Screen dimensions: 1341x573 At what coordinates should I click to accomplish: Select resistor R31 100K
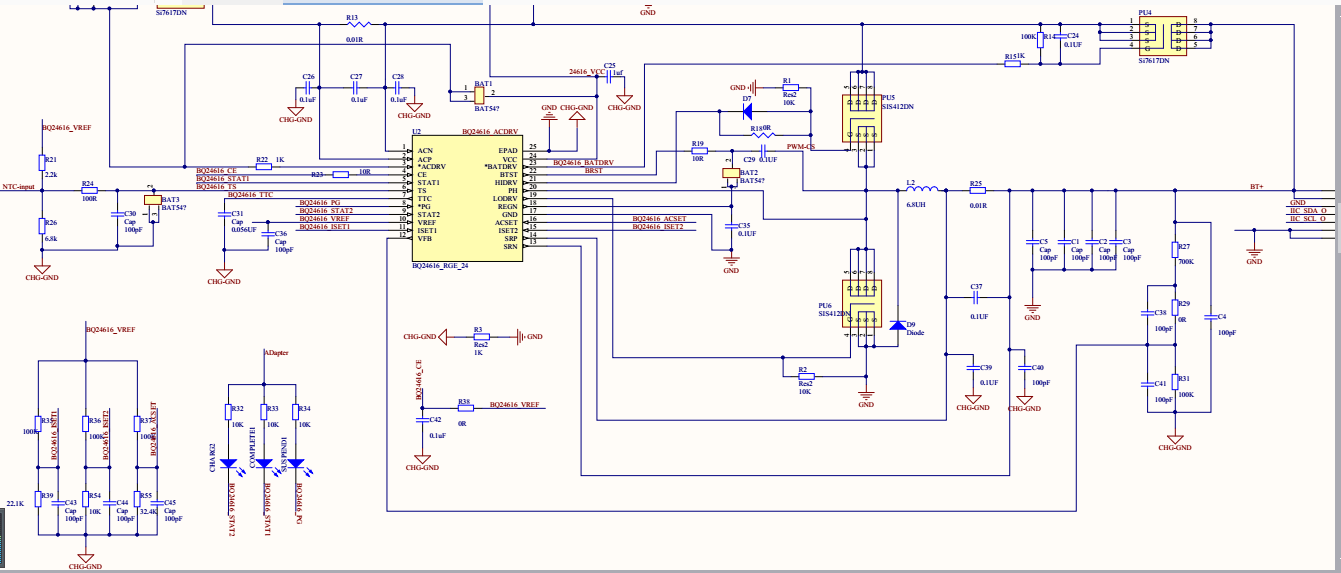click(x=1176, y=384)
